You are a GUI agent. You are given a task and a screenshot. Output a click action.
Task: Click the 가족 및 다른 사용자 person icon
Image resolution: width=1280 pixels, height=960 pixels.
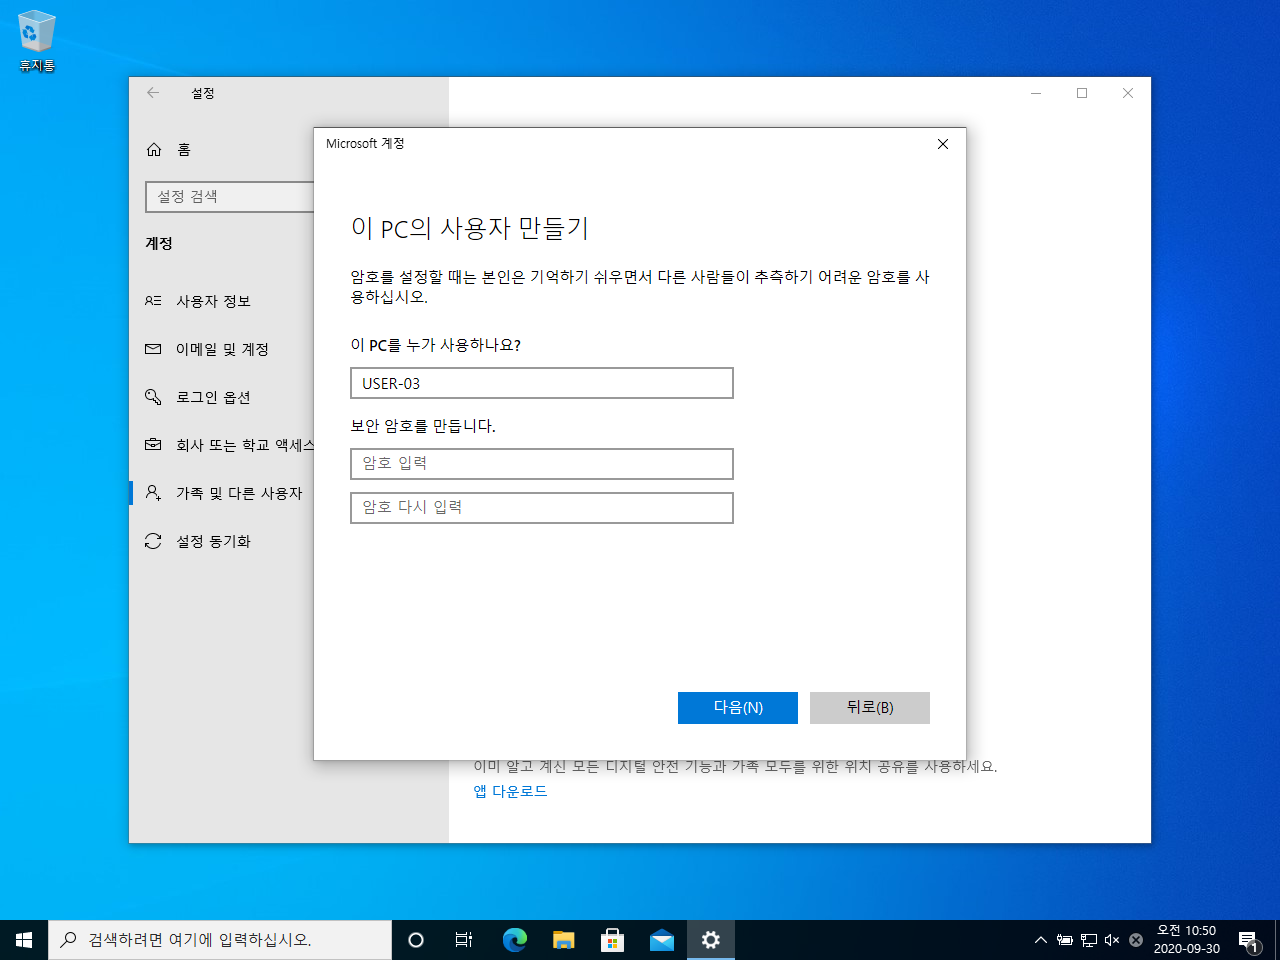[x=153, y=493]
